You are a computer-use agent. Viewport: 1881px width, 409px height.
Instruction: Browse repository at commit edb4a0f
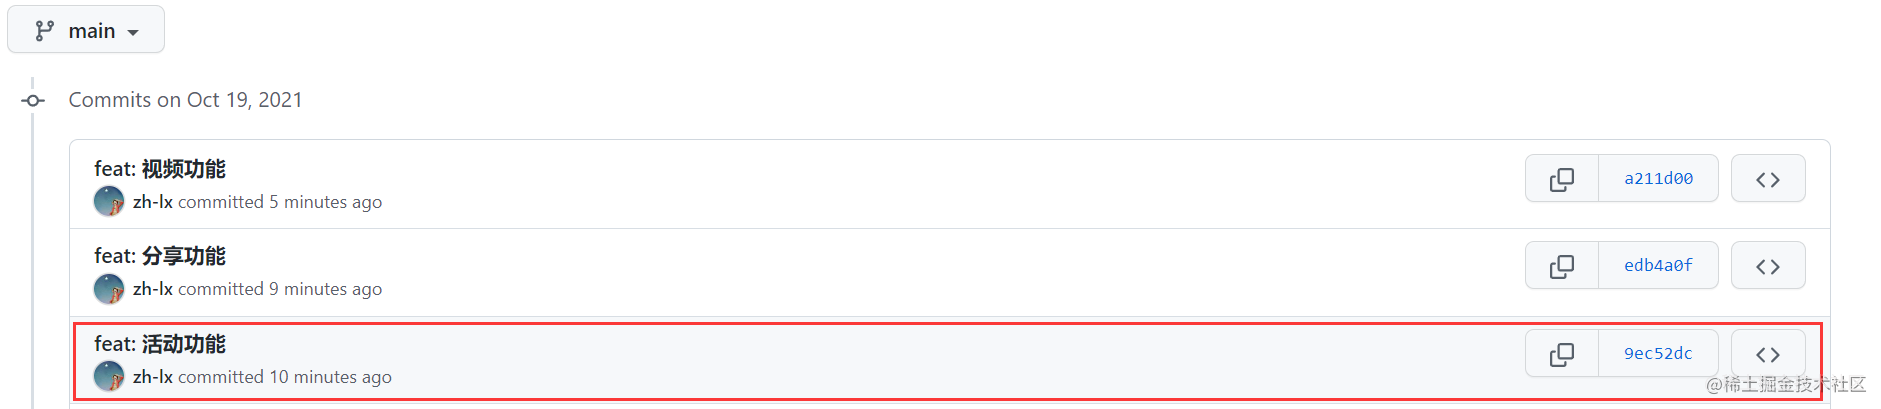[1768, 266]
